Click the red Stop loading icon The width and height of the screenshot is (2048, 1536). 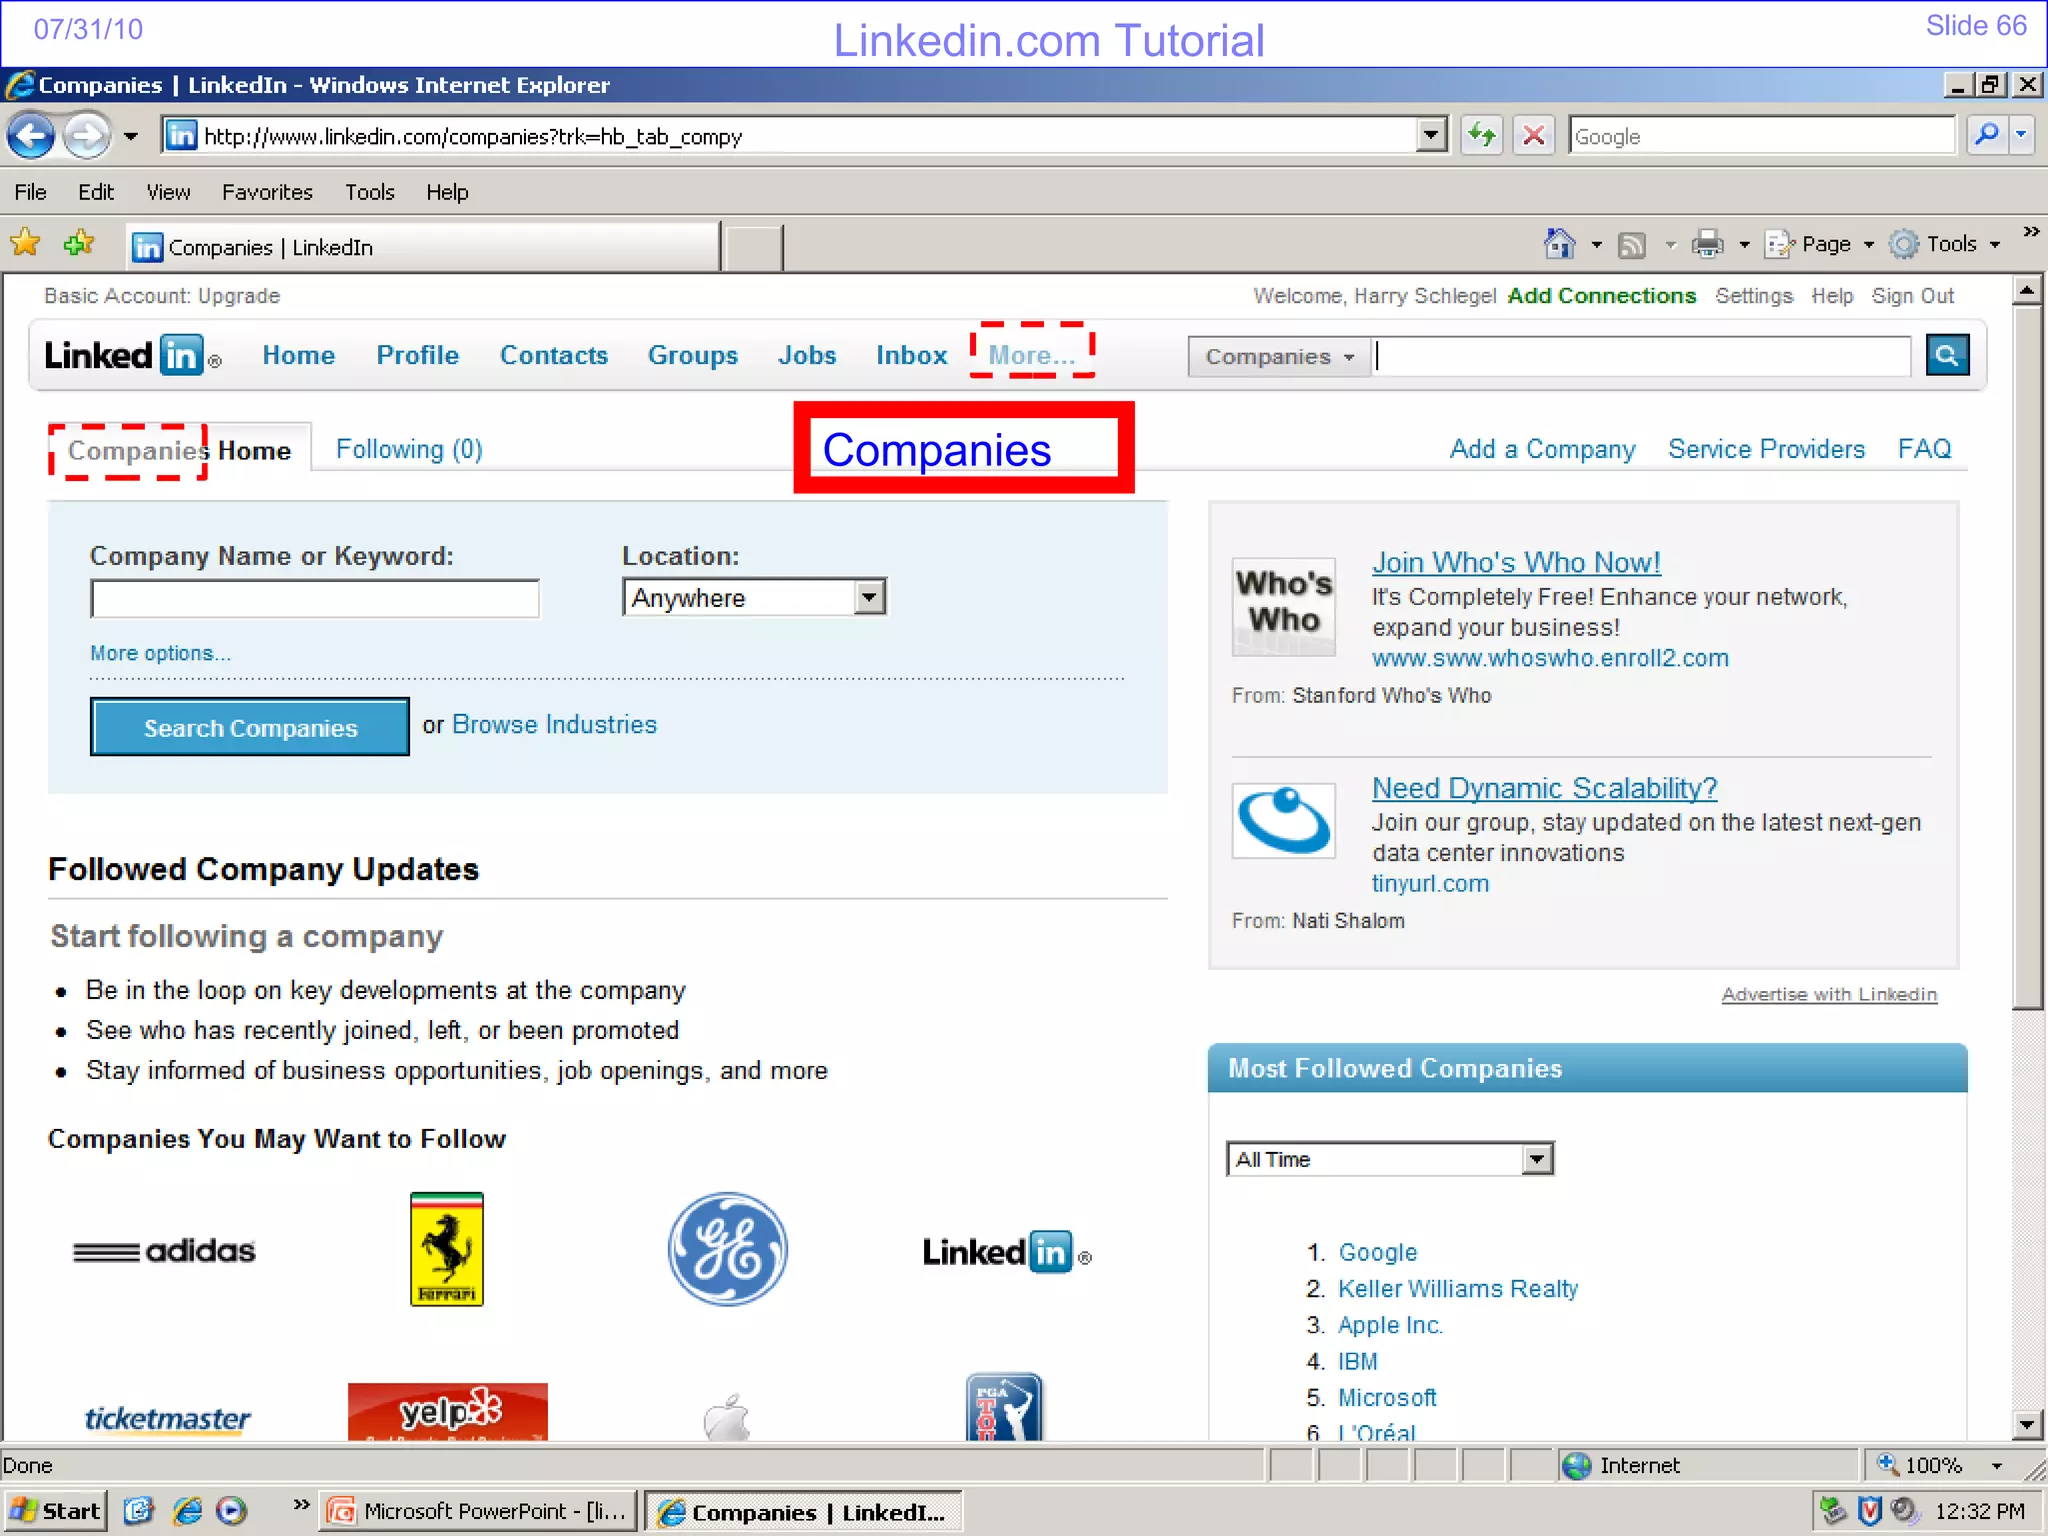(x=1533, y=135)
